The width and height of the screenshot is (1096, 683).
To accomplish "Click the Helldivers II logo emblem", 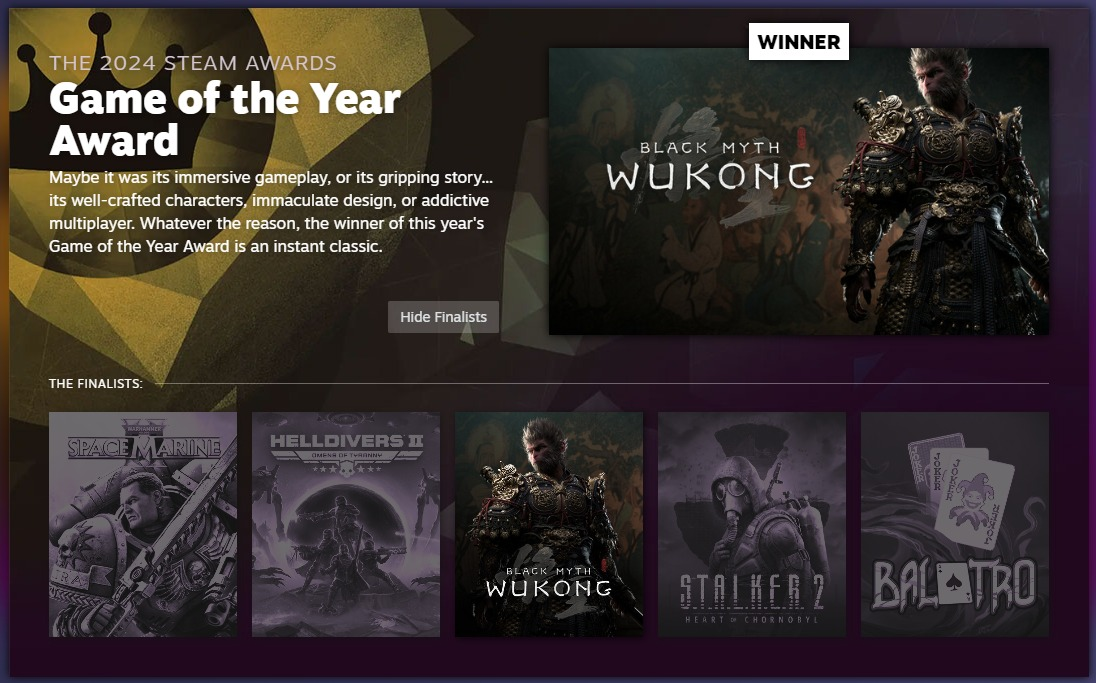I will click(x=346, y=451).
